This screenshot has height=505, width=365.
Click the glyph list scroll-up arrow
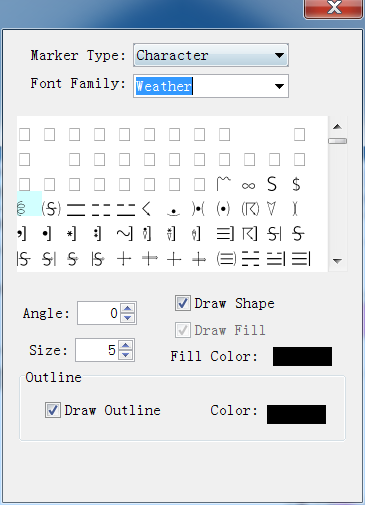[338, 127]
